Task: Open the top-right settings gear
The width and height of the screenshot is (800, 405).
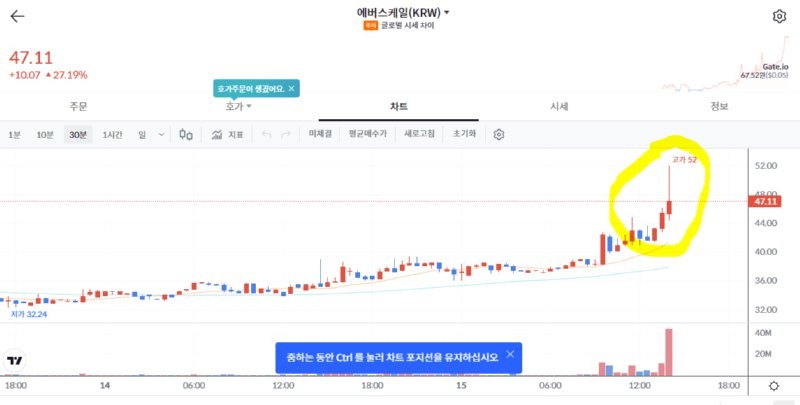Action: [779, 16]
